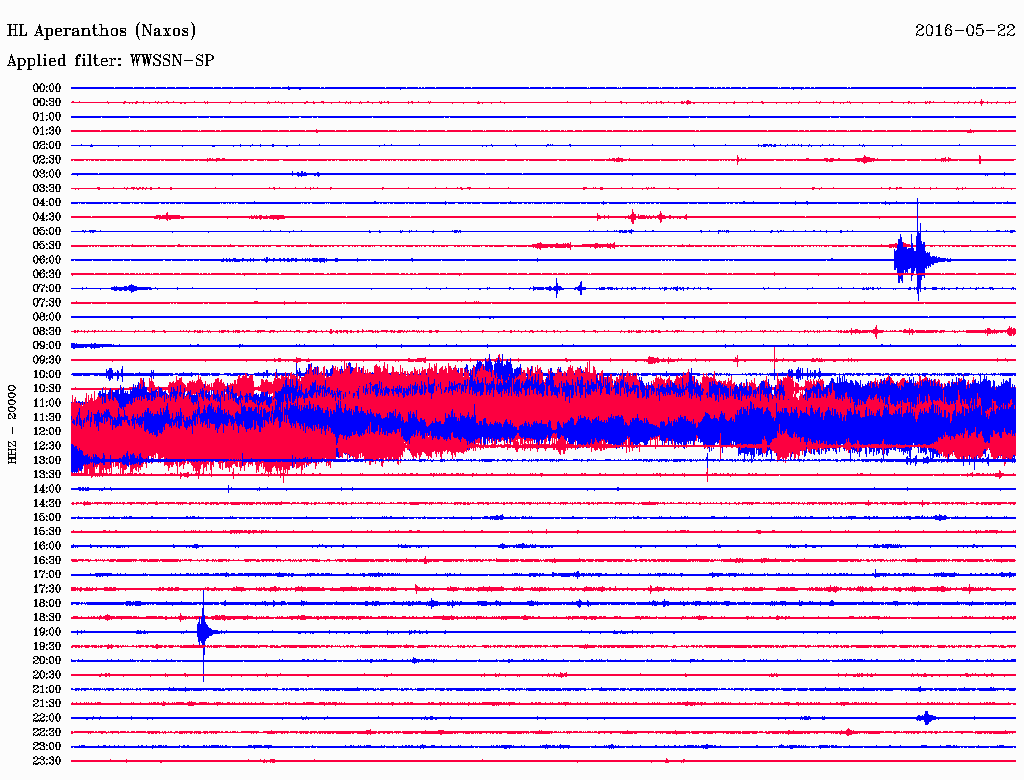Select the 08:00 time label
Viewport: 1024px width, 780px height.
(47, 317)
